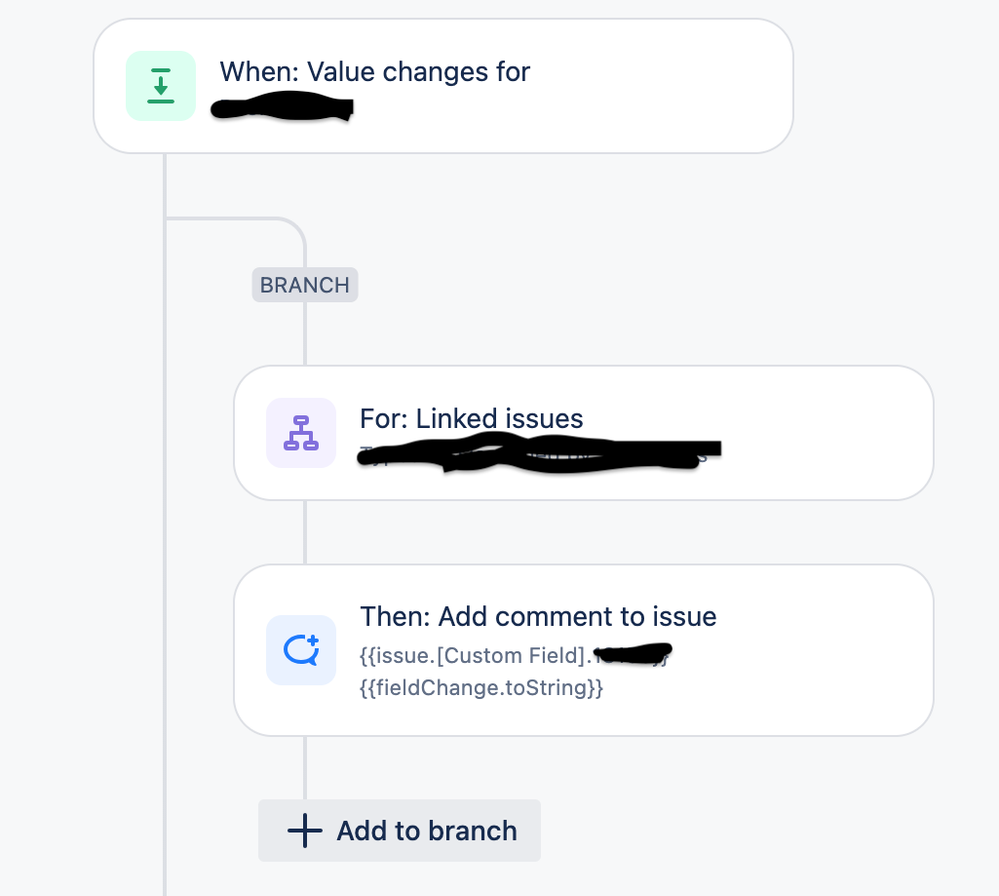Select the Then: Add comment to issue title
999x896 pixels.
point(540,617)
